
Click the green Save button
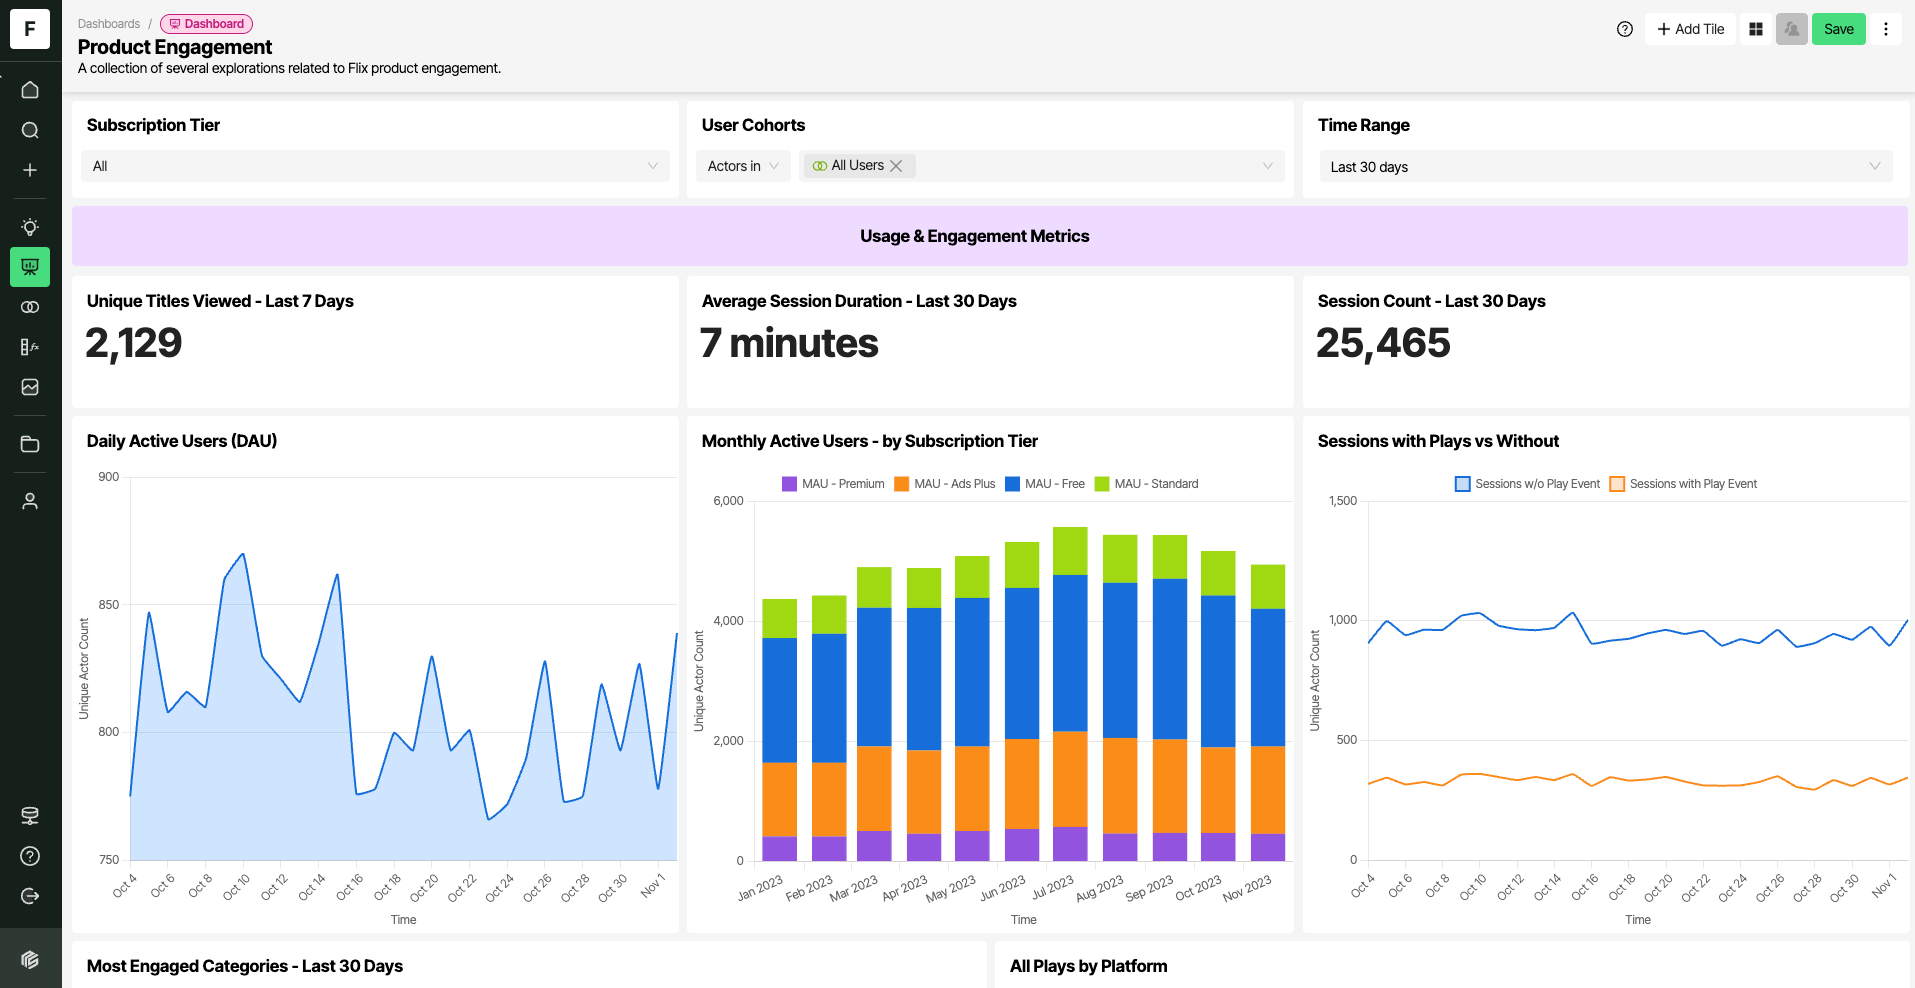coord(1838,29)
